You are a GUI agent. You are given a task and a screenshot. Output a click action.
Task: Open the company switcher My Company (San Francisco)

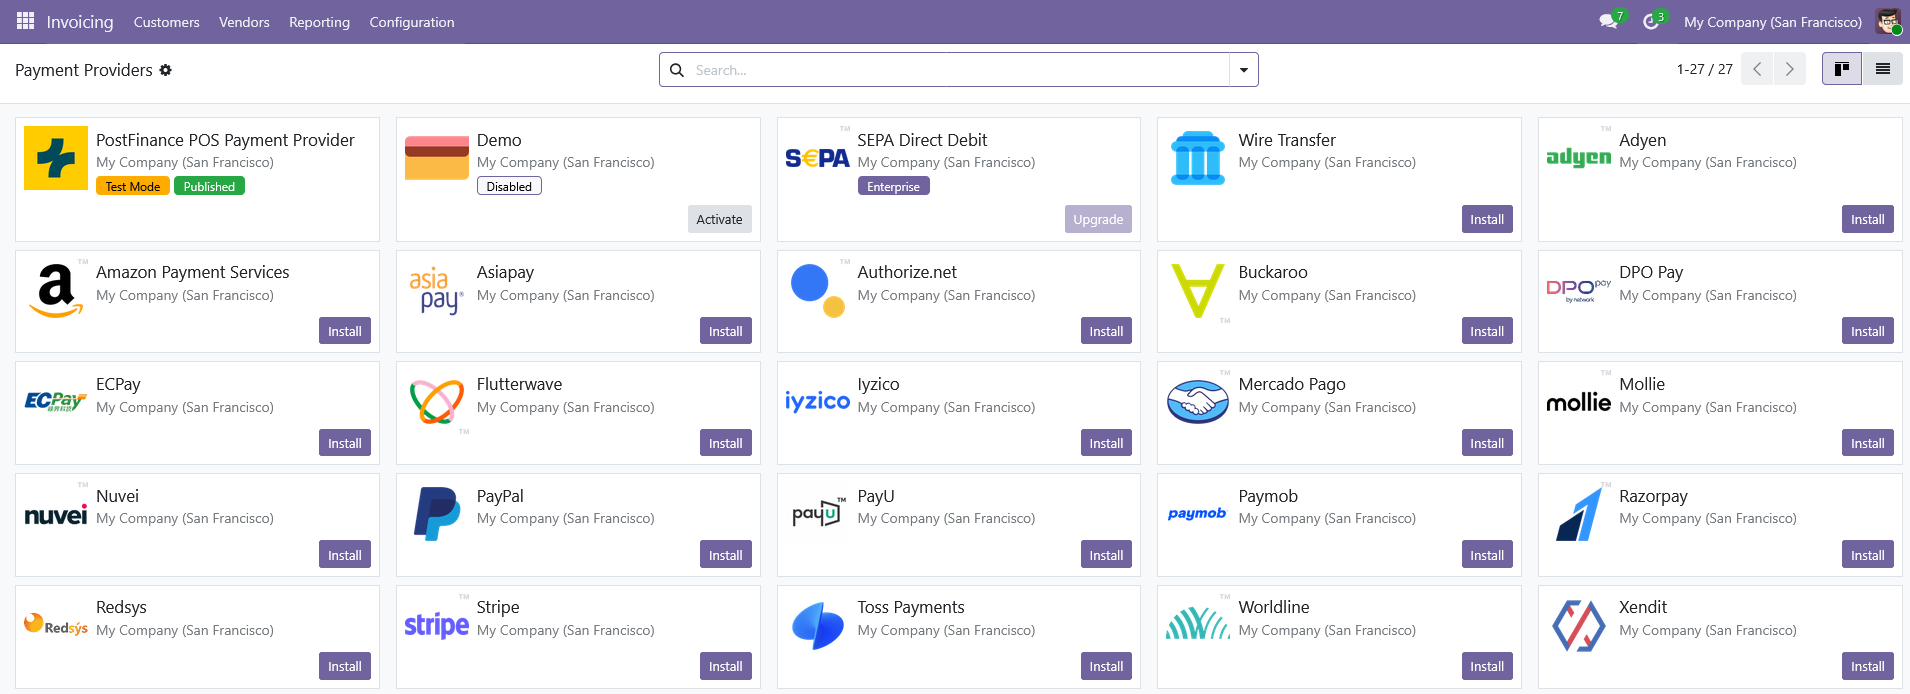click(x=1772, y=22)
